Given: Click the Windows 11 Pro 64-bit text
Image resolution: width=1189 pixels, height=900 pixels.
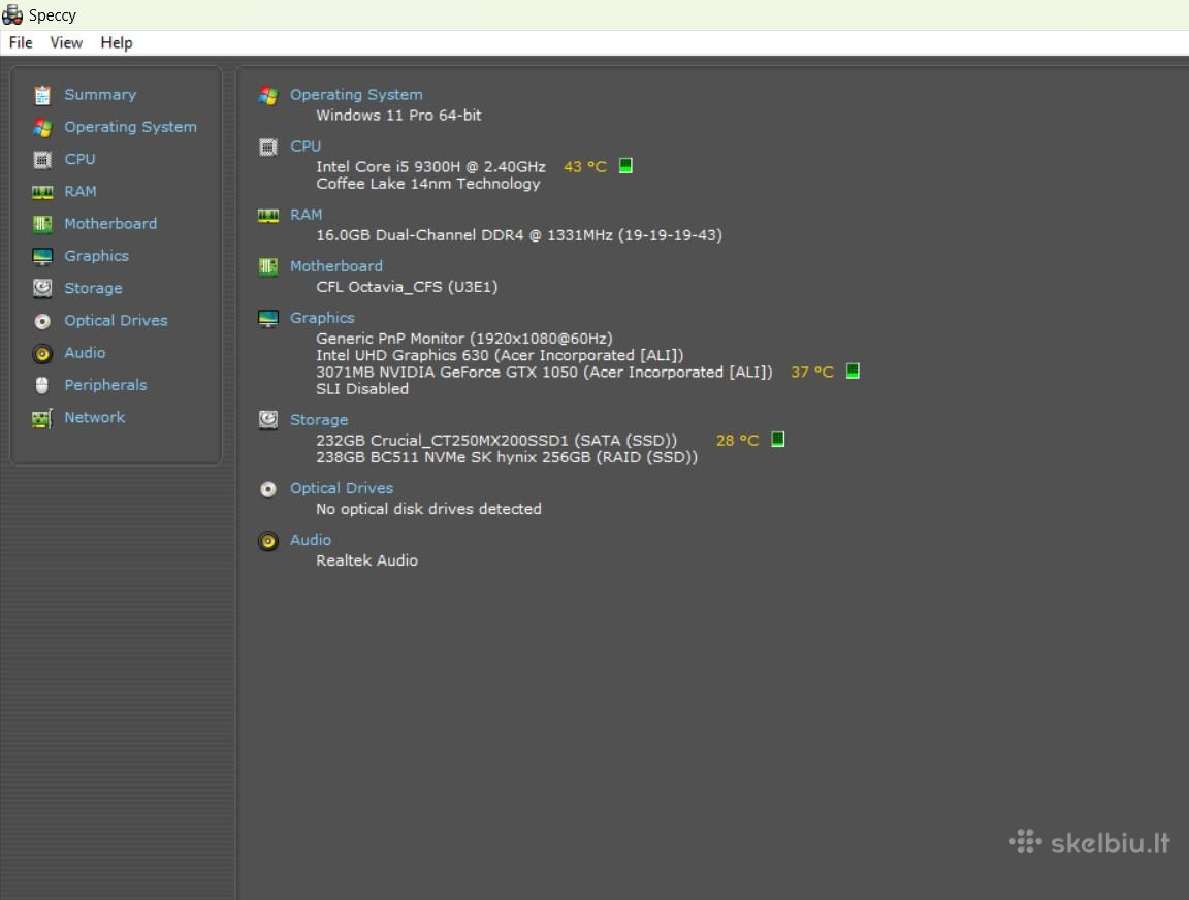Looking at the screenshot, I should point(399,115).
